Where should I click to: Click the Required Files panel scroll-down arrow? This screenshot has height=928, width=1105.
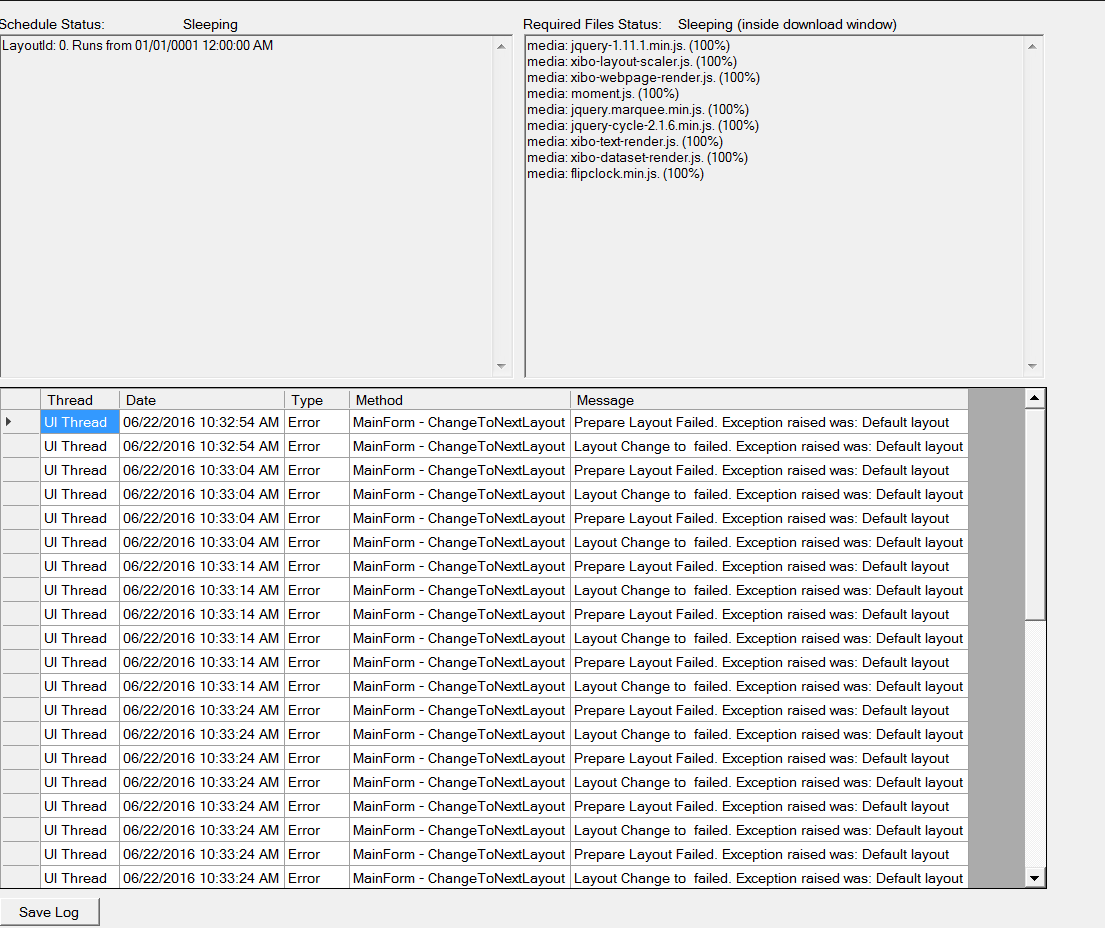[1031, 366]
